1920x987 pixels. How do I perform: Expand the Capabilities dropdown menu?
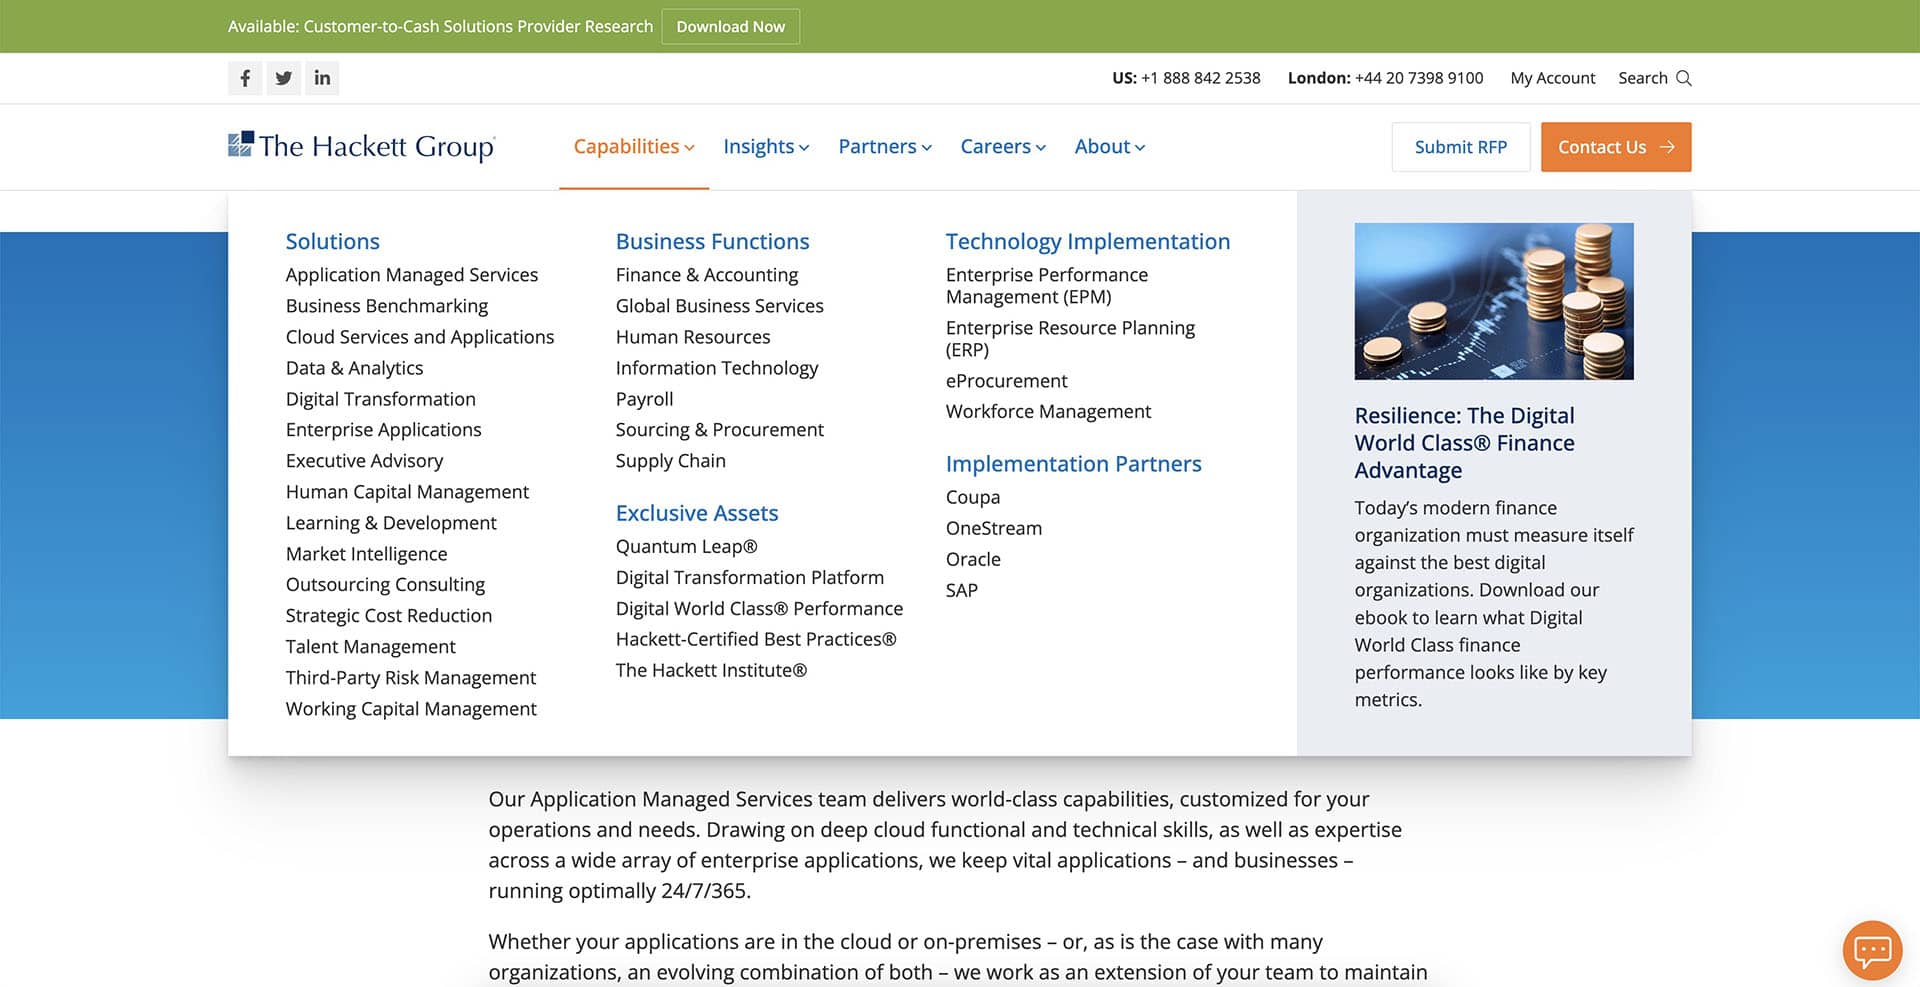point(634,147)
